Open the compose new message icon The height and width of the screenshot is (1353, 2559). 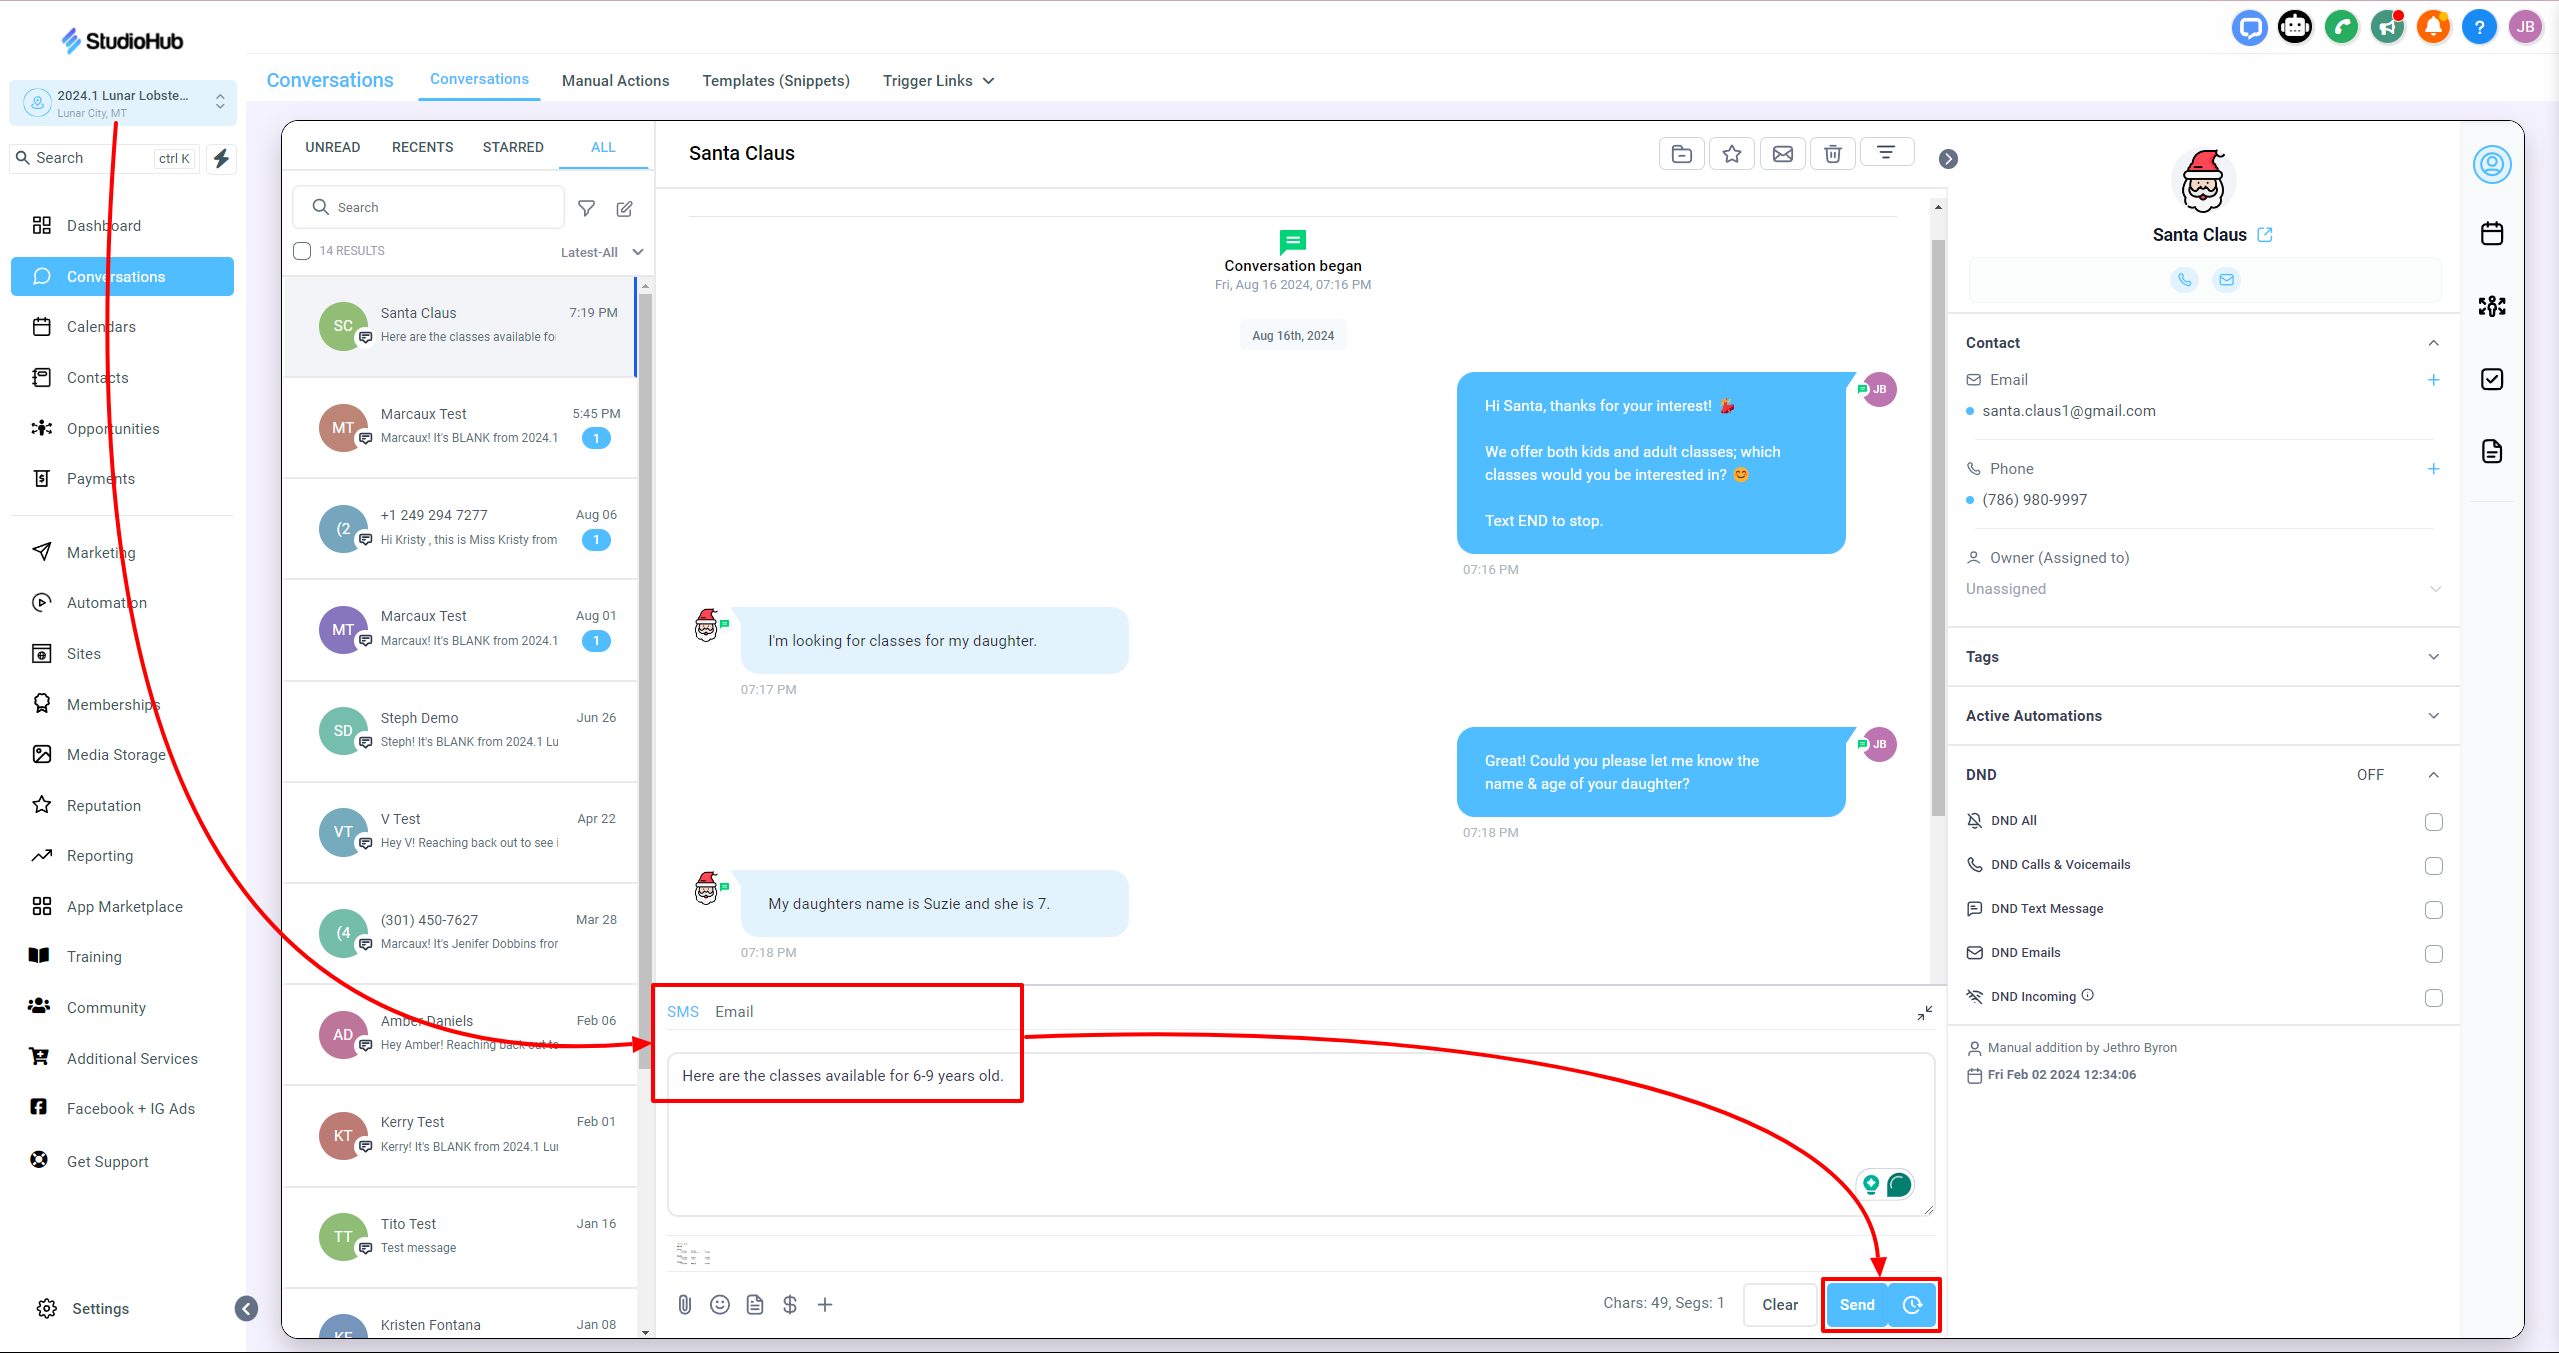[x=624, y=208]
